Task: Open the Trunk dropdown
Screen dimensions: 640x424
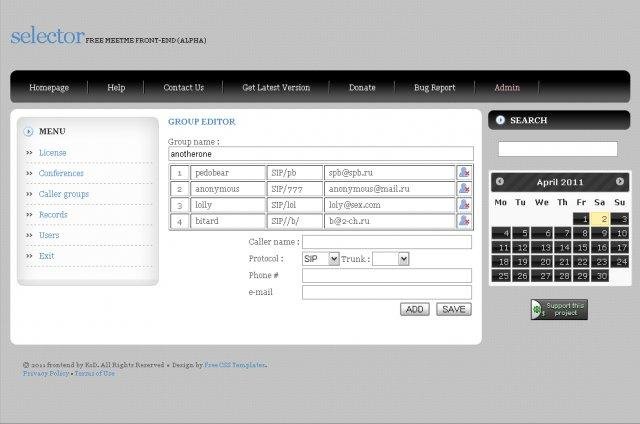Action: [x=391, y=259]
